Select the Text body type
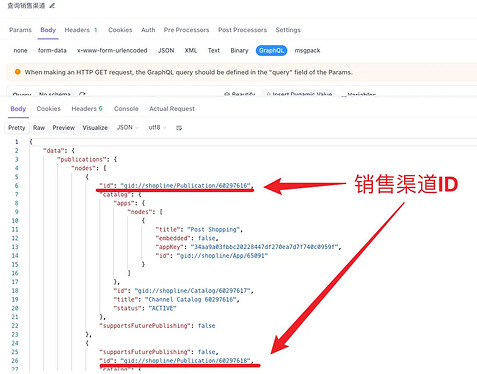 [x=214, y=51]
